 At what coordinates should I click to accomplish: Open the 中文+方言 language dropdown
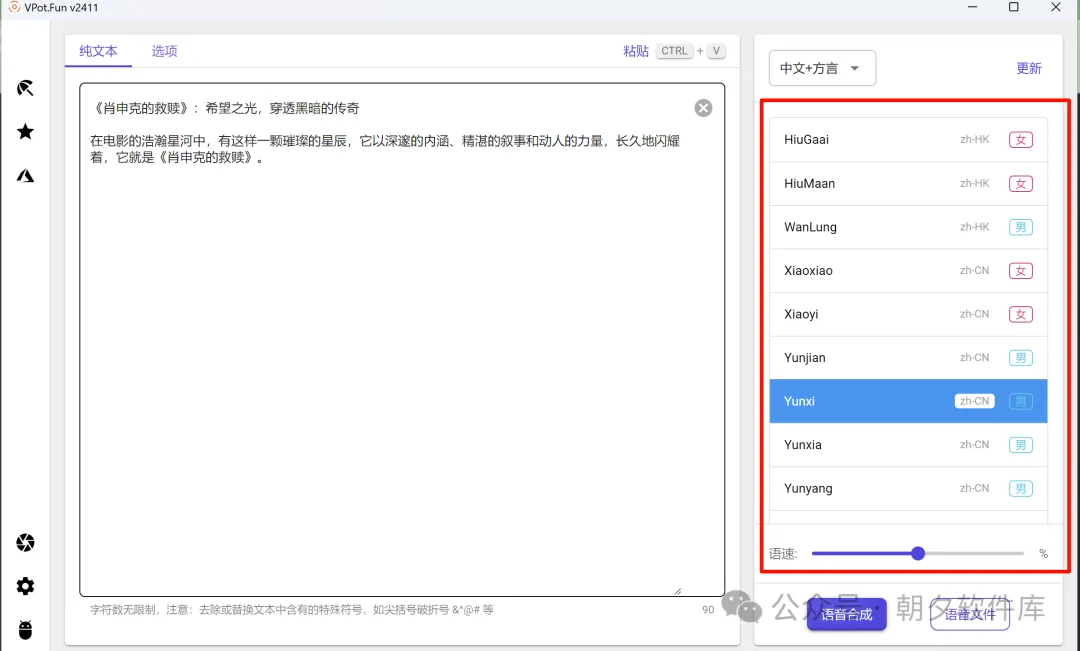pos(822,67)
